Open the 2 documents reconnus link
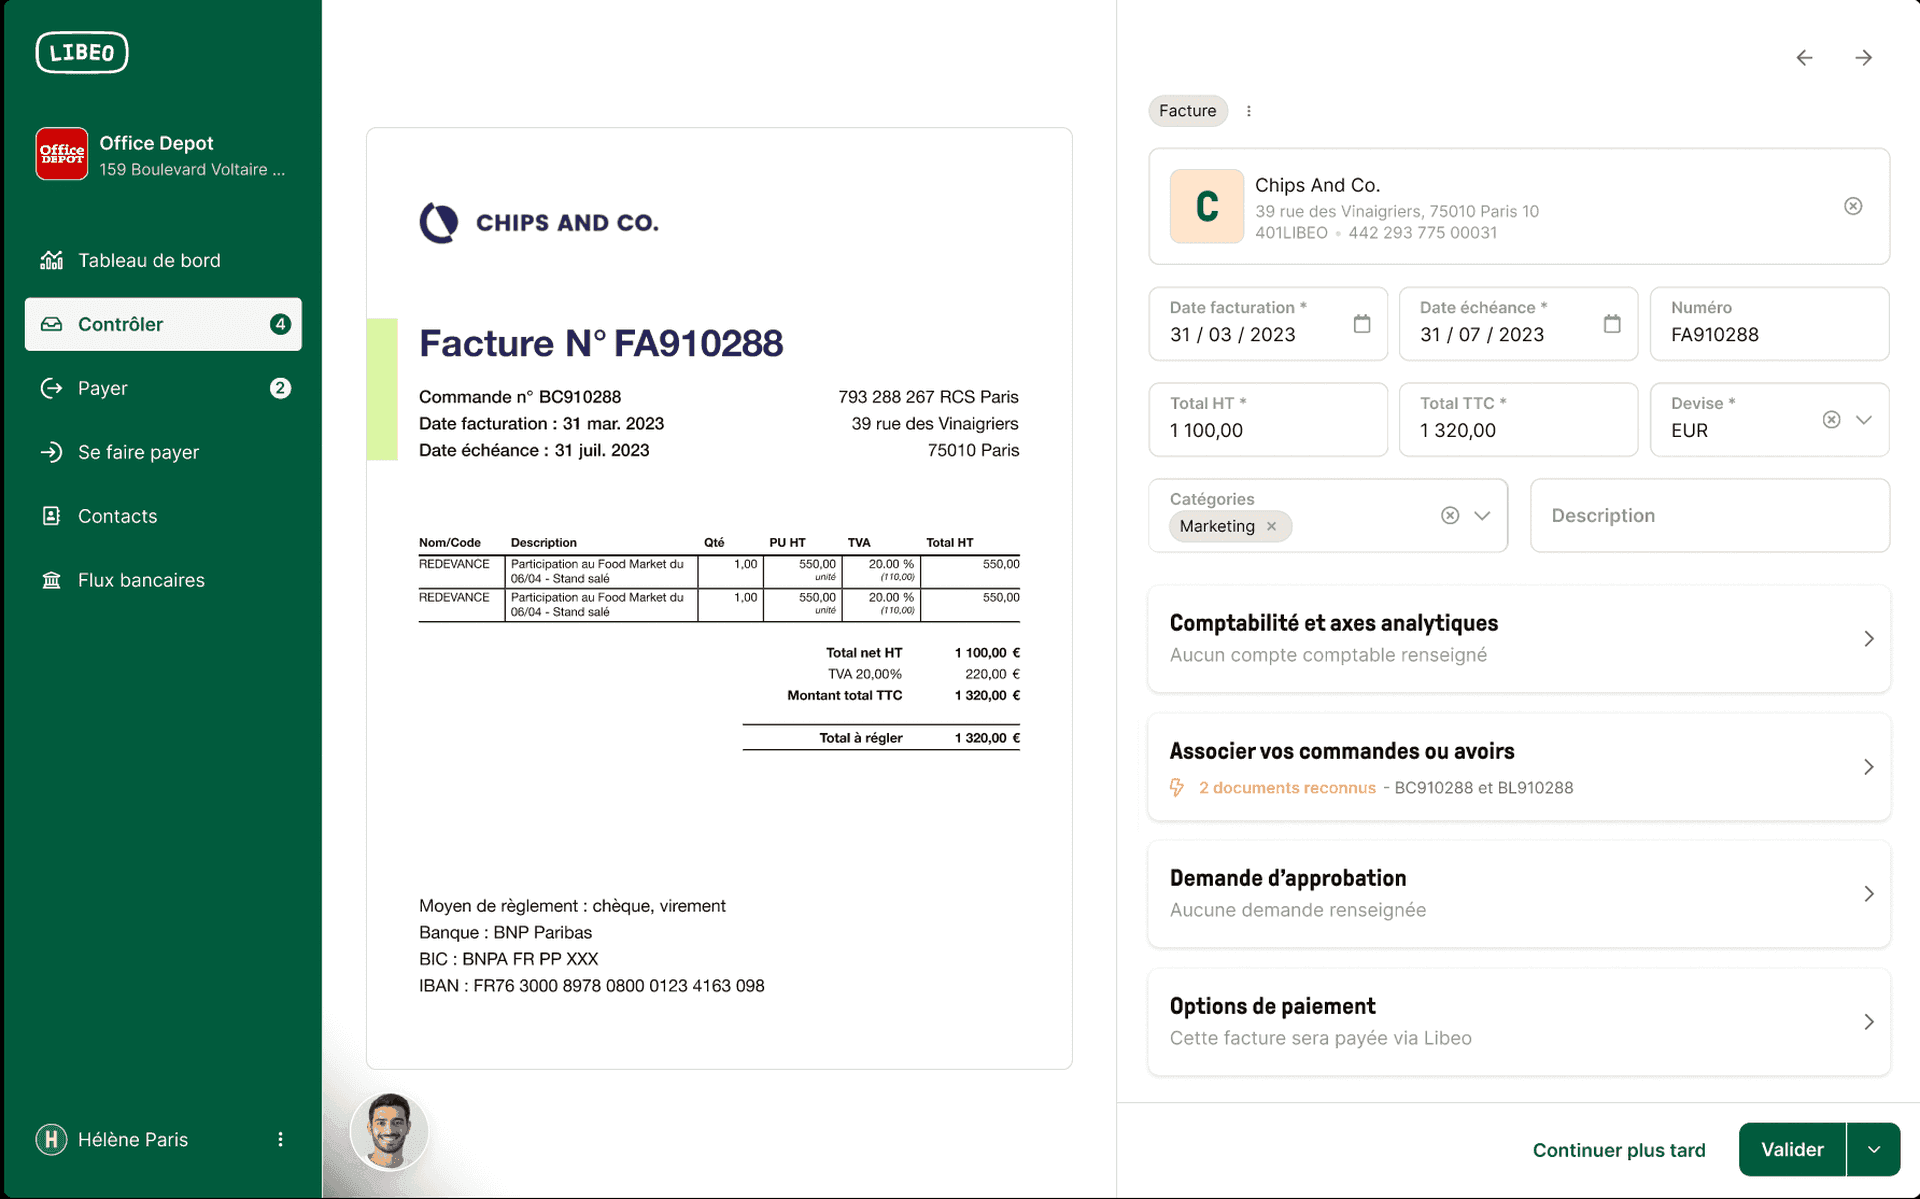This screenshot has height=1199, width=1920. coord(1287,787)
